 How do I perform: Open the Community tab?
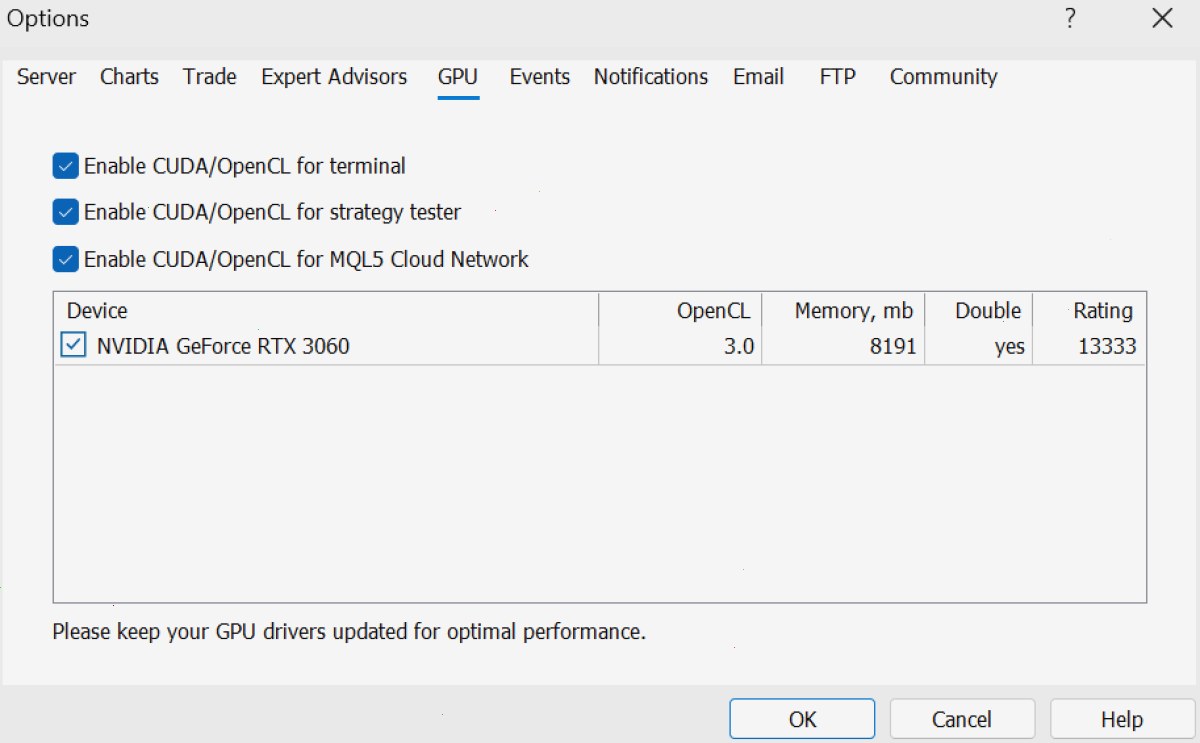(944, 77)
